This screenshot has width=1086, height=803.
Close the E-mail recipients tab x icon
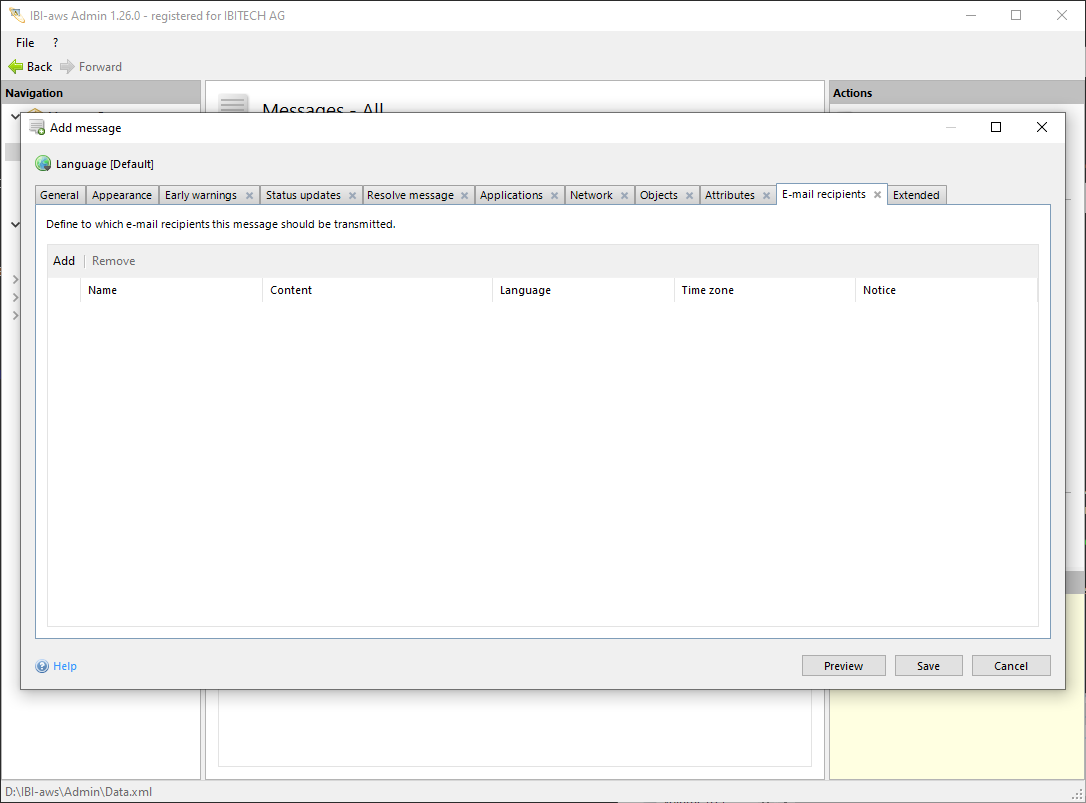pyautogui.click(x=877, y=195)
